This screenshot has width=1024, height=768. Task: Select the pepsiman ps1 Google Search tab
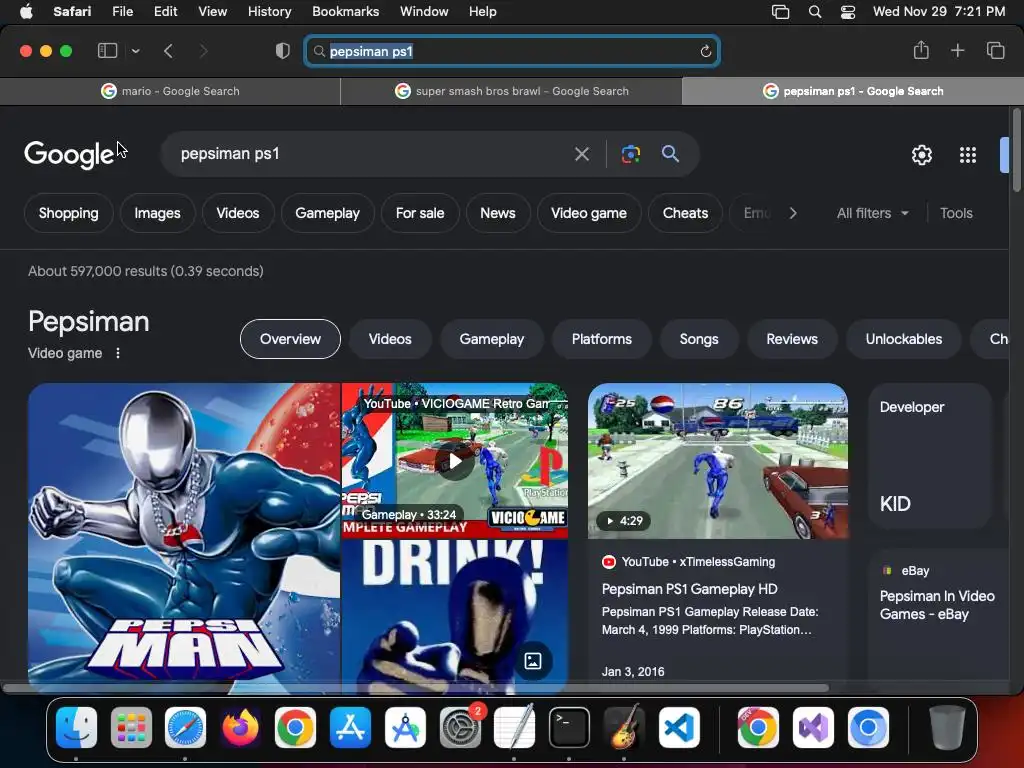tap(853, 91)
